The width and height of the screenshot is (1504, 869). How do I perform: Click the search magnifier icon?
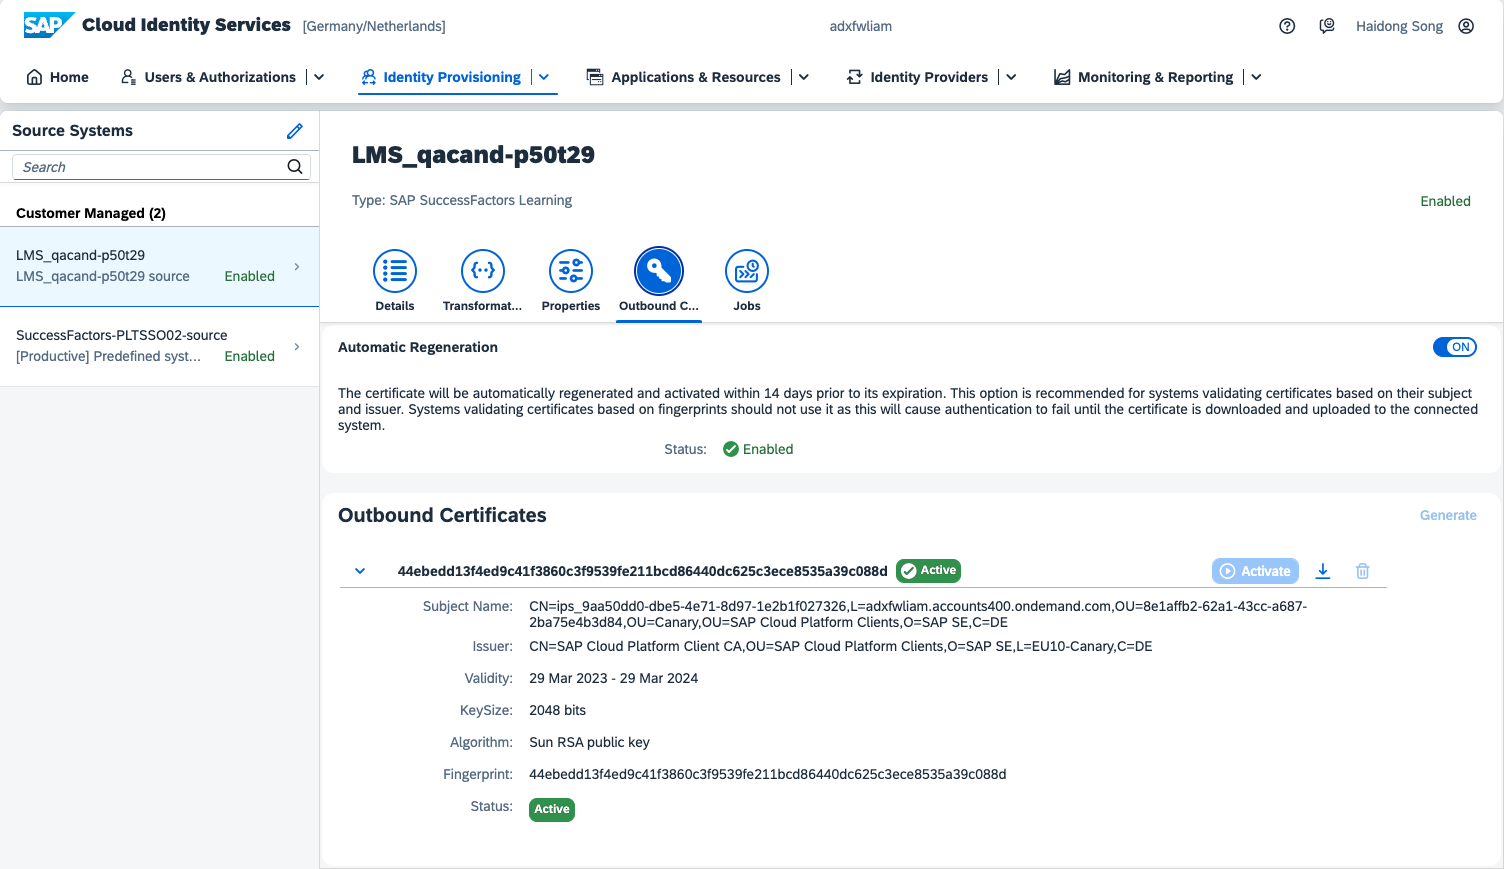[295, 167]
